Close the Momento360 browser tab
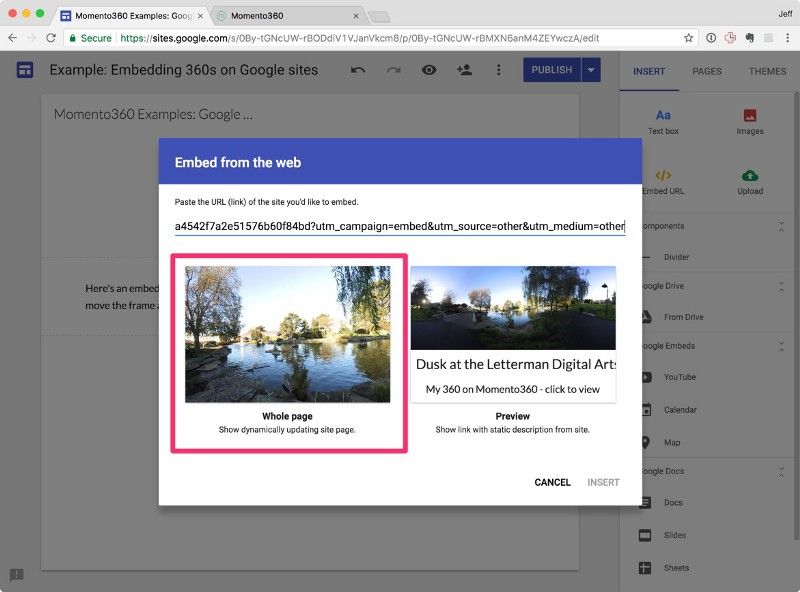800x592 pixels. coord(356,16)
